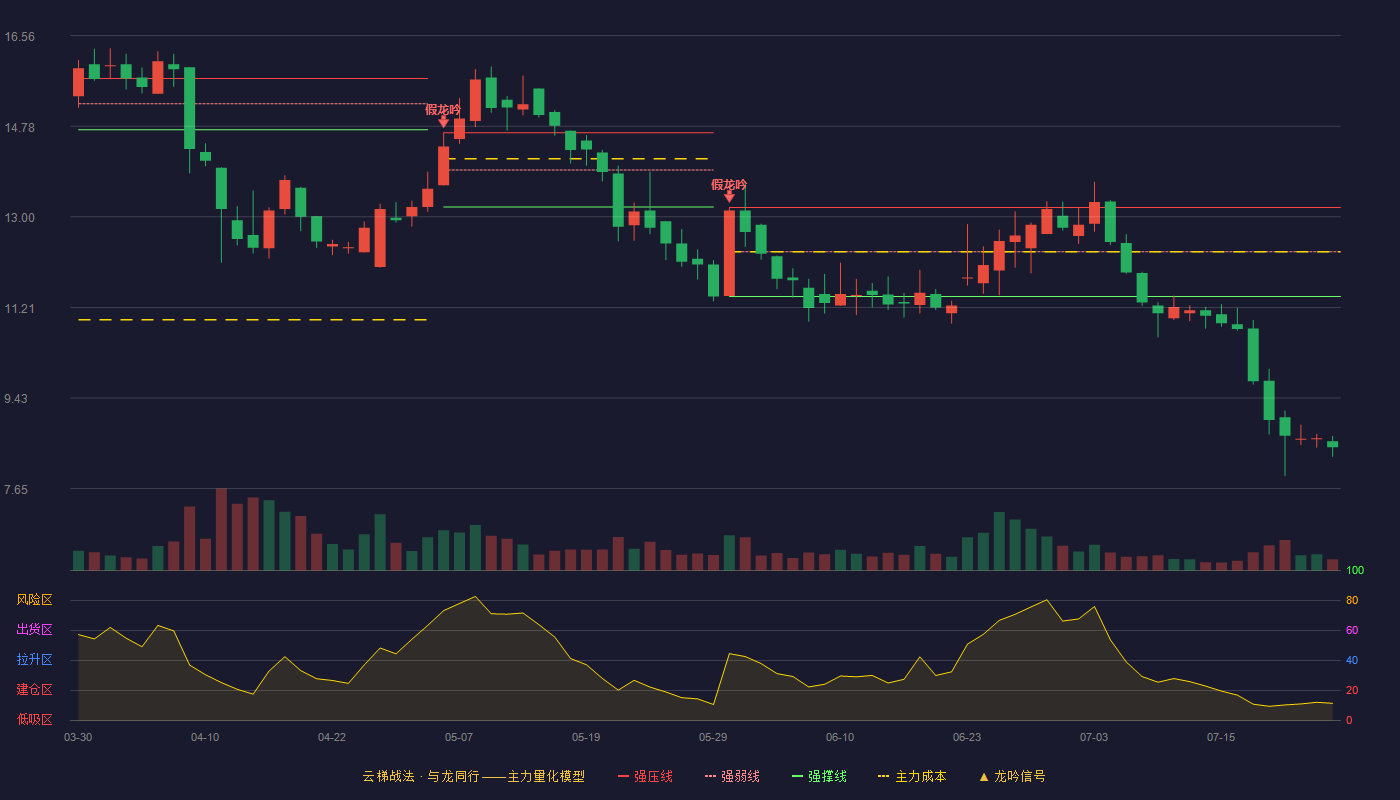1400x800 pixels.
Task: Toggle the 强撑线 legend entry
Action: (x=819, y=776)
